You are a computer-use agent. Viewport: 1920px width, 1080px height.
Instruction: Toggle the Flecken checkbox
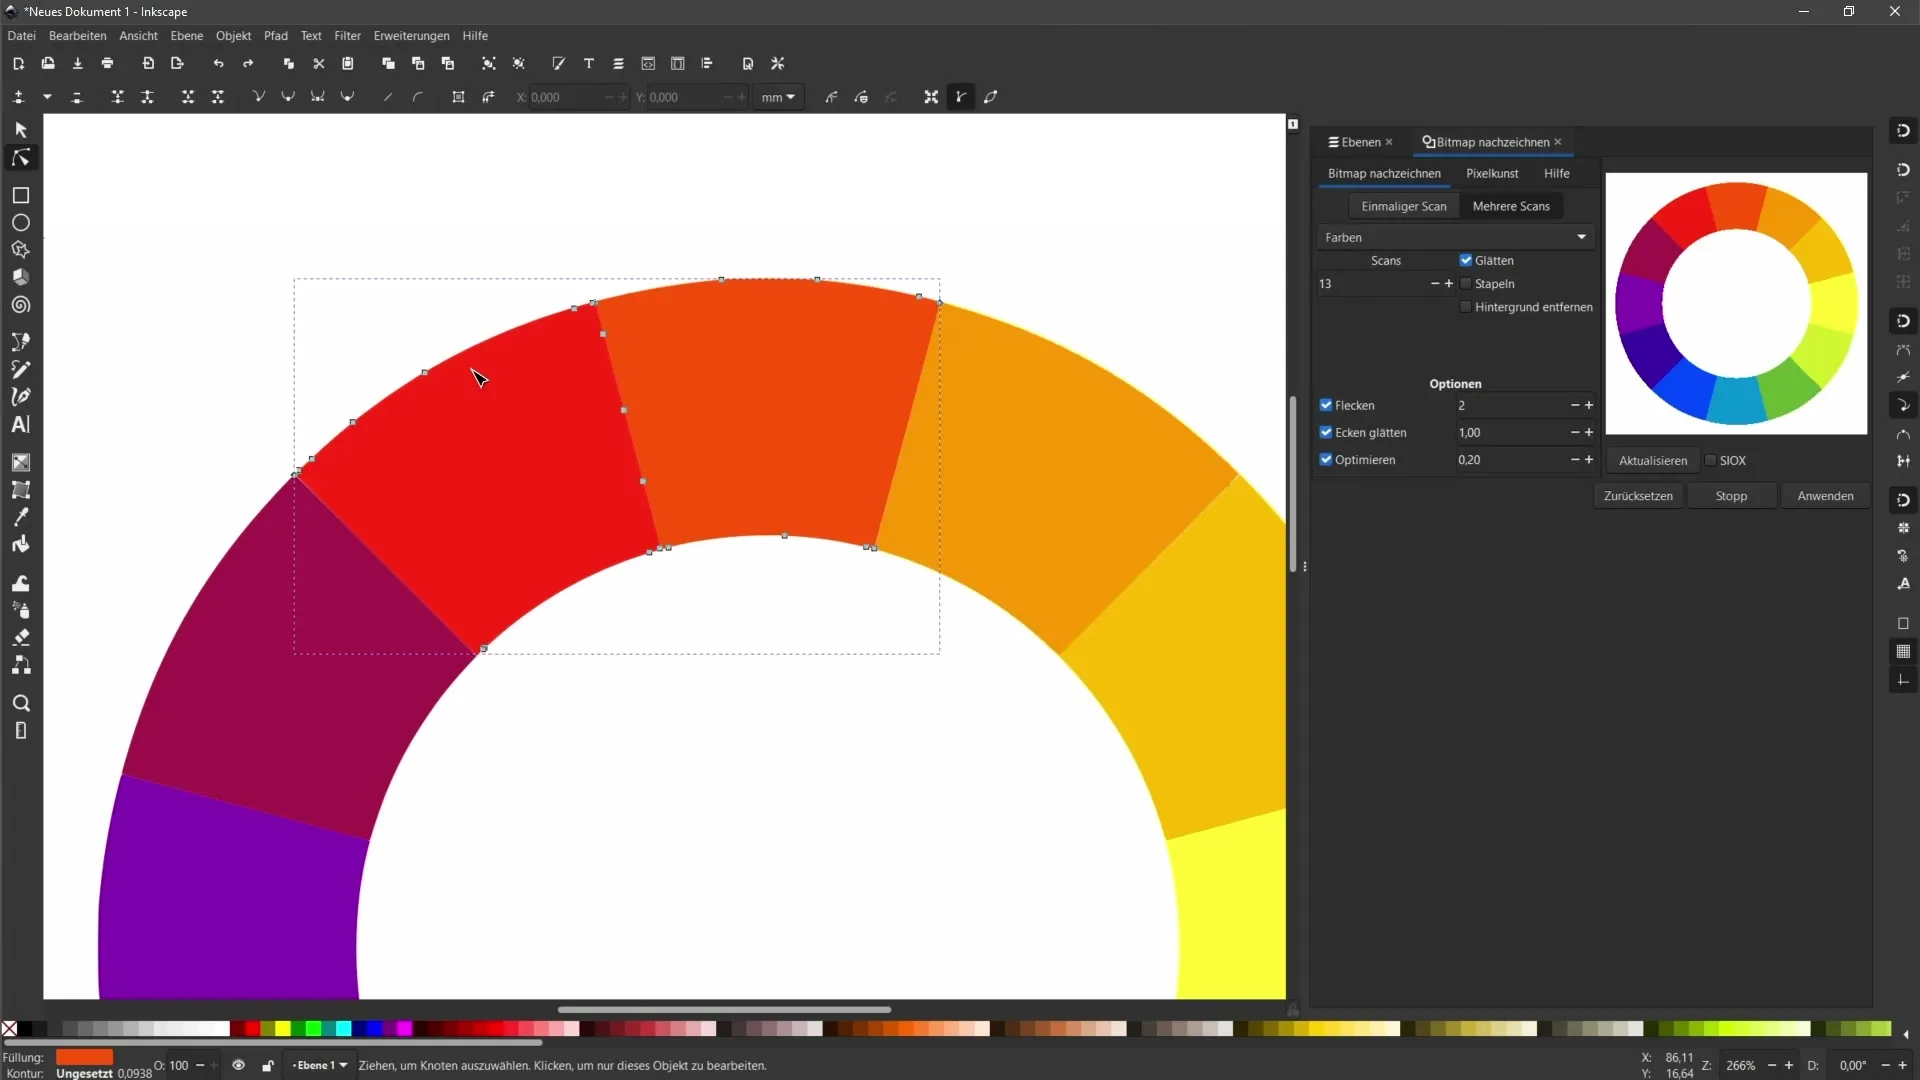point(1327,405)
